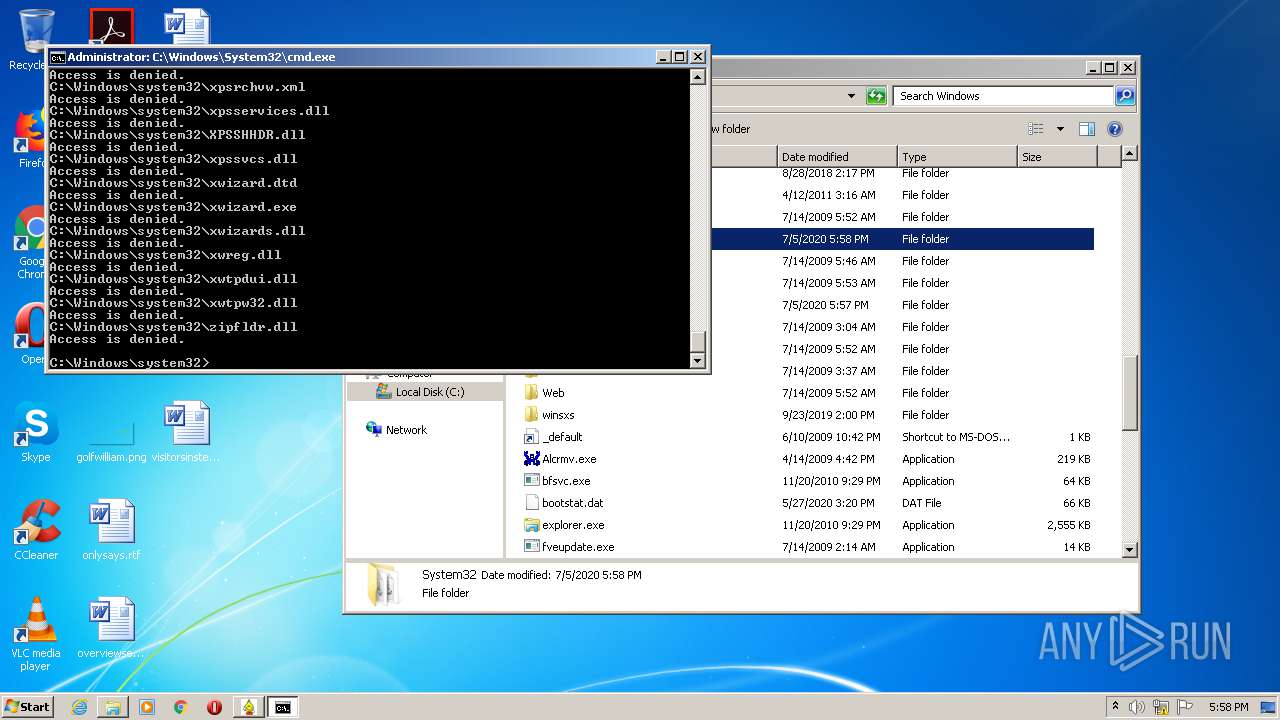
Task: Open the Word document beside golfwilliam.png
Action: pyautogui.click(x=187, y=432)
